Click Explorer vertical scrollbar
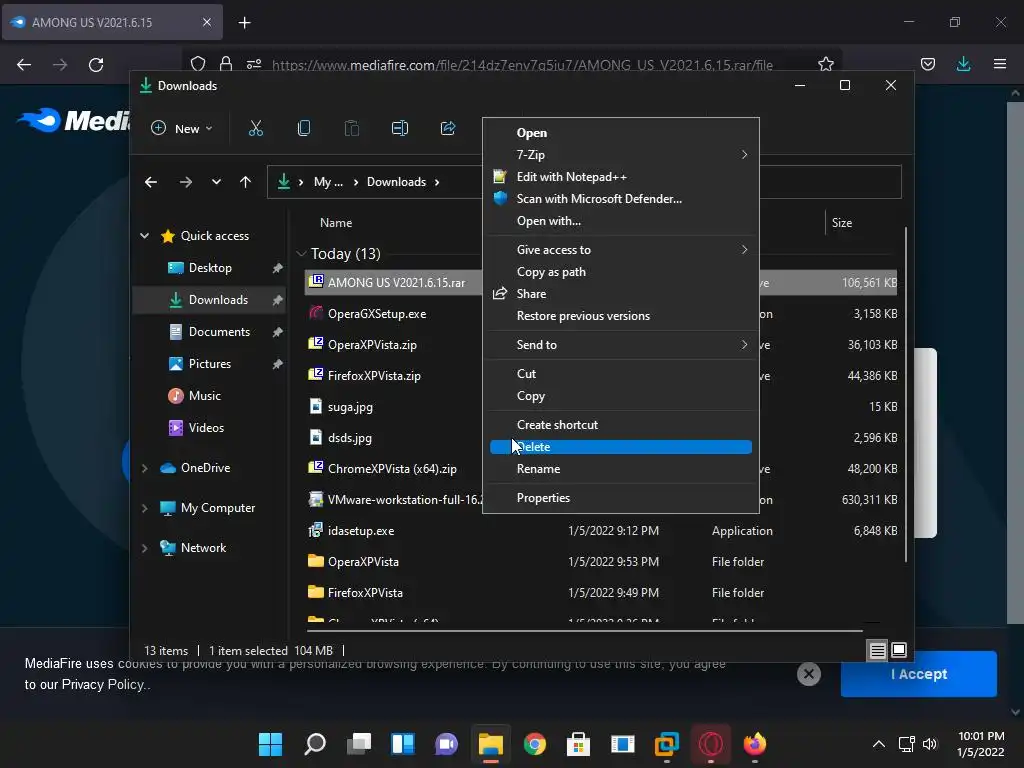1024x768 pixels. point(906,394)
